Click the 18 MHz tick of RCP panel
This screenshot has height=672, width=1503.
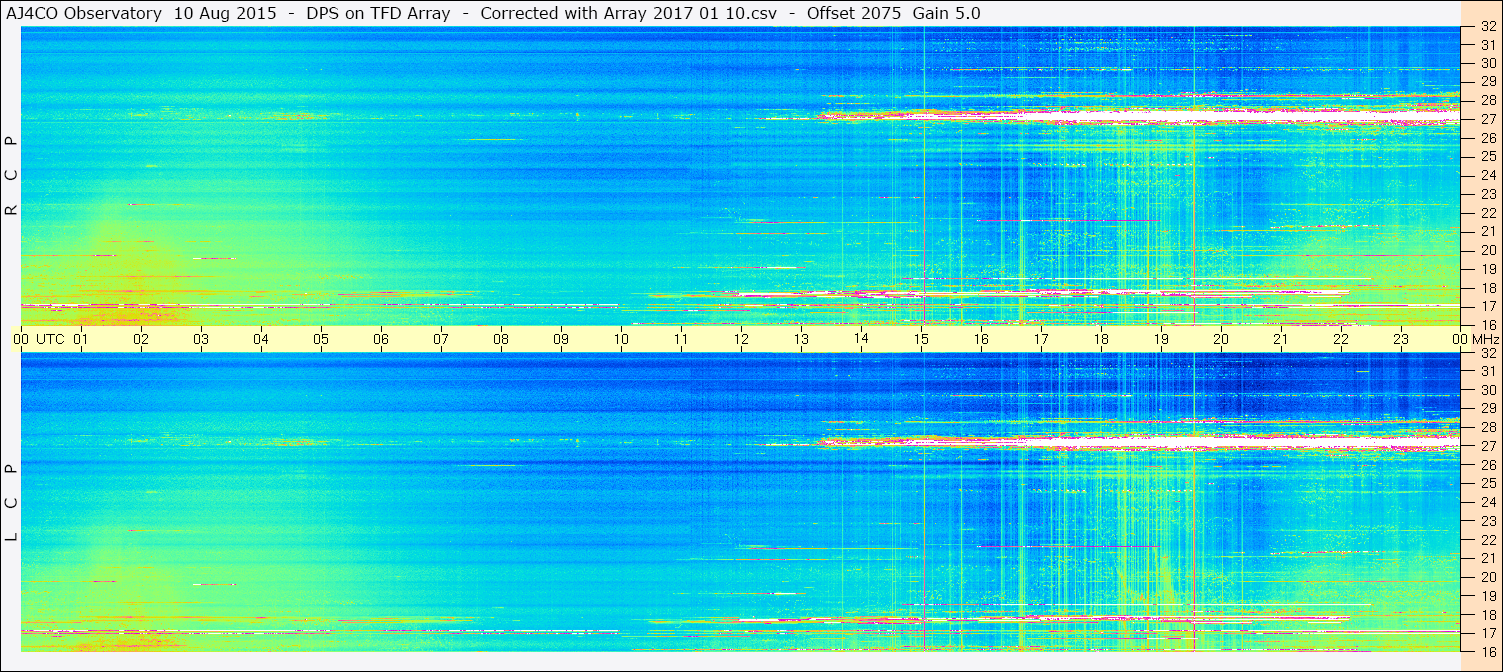[1487, 287]
